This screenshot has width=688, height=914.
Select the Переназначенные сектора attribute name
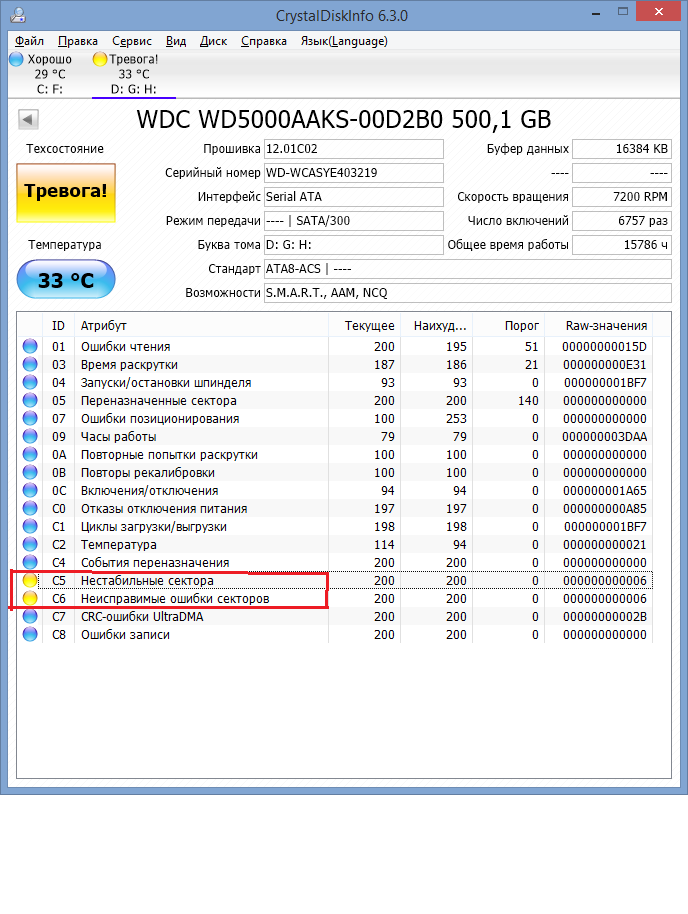pyautogui.click(x=159, y=400)
